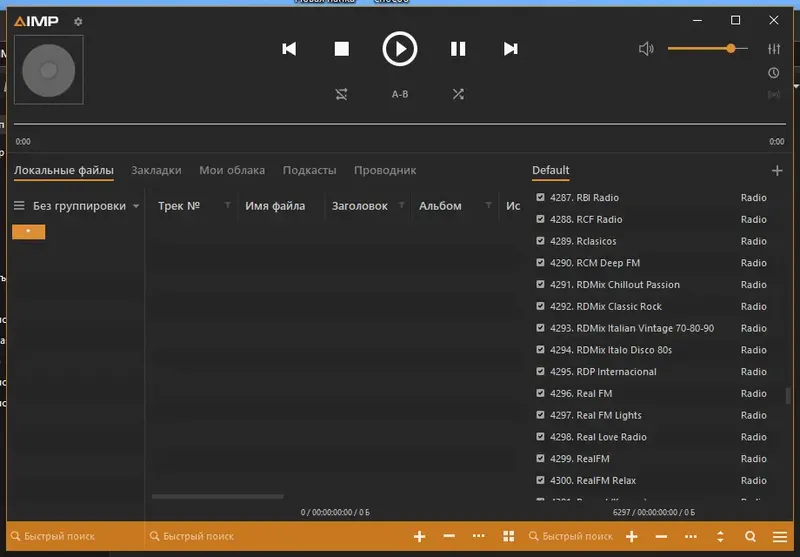Uncheck 4291. RDMix Chillout Passion checkbox
The width and height of the screenshot is (800, 557).
(x=540, y=284)
